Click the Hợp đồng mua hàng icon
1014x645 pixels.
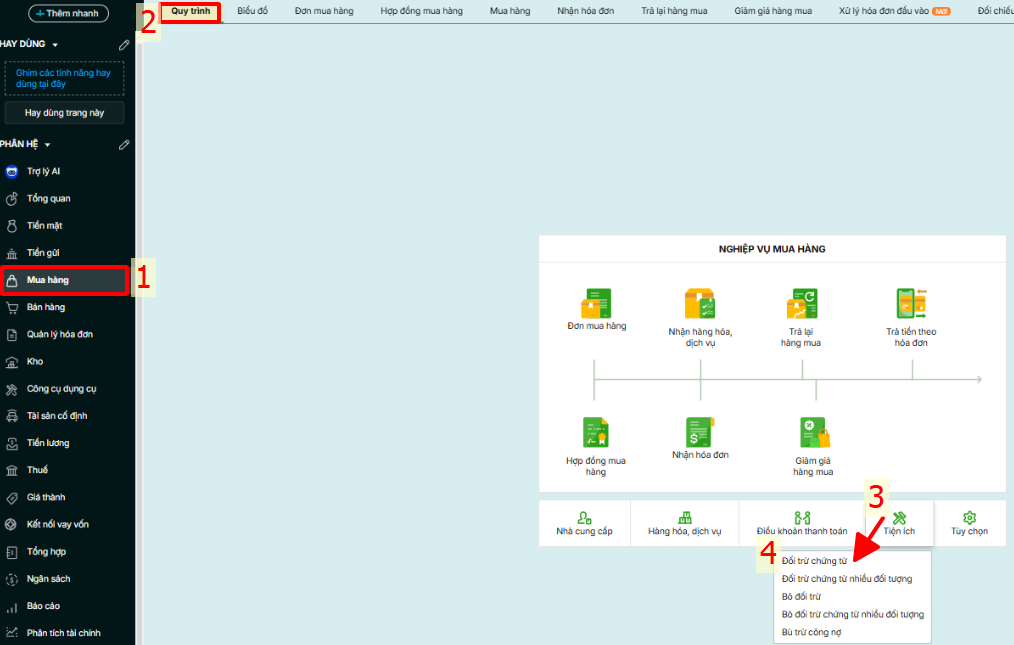coord(596,432)
